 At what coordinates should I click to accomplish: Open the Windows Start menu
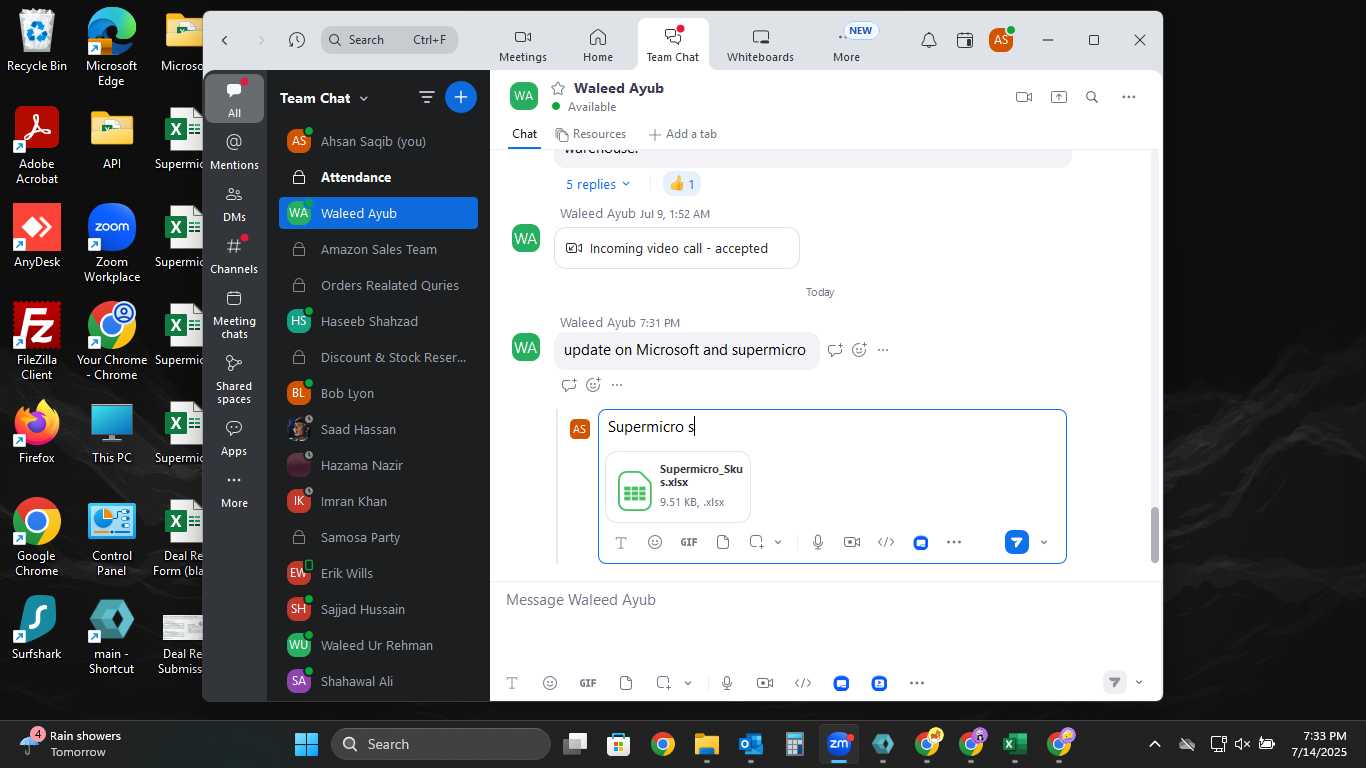coord(306,744)
